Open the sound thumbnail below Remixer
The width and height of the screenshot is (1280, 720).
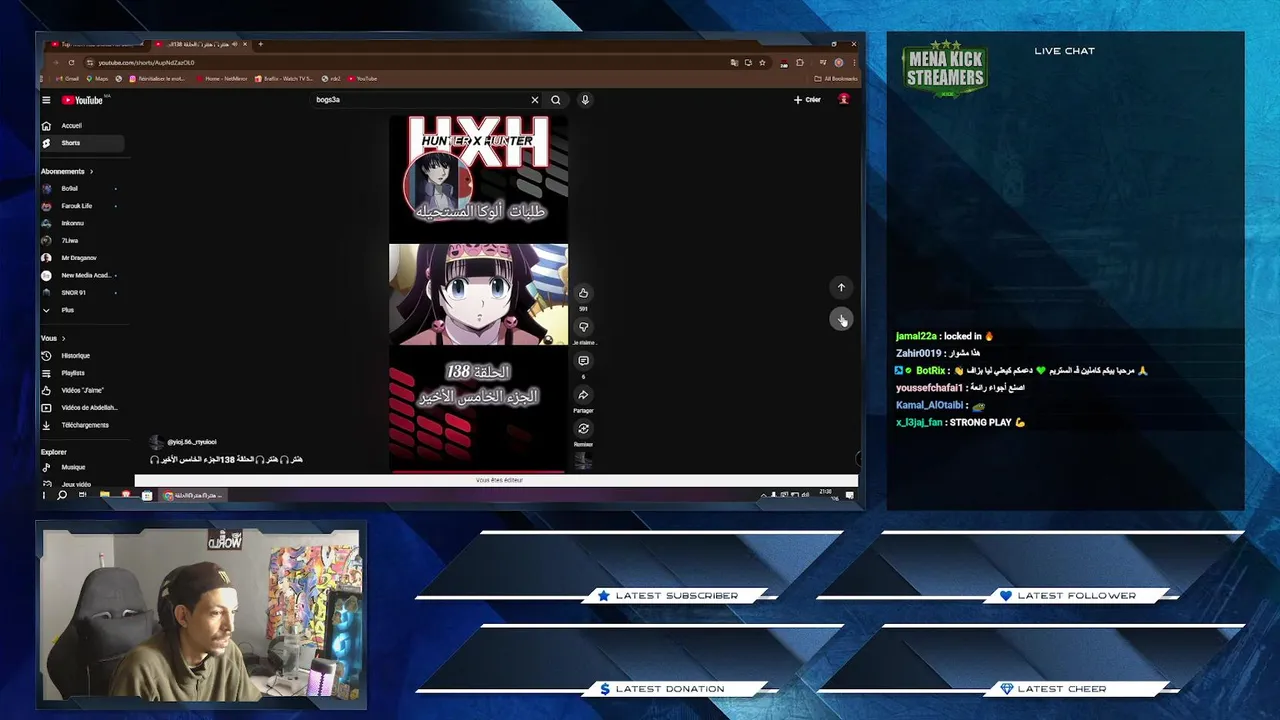click(x=583, y=460)
